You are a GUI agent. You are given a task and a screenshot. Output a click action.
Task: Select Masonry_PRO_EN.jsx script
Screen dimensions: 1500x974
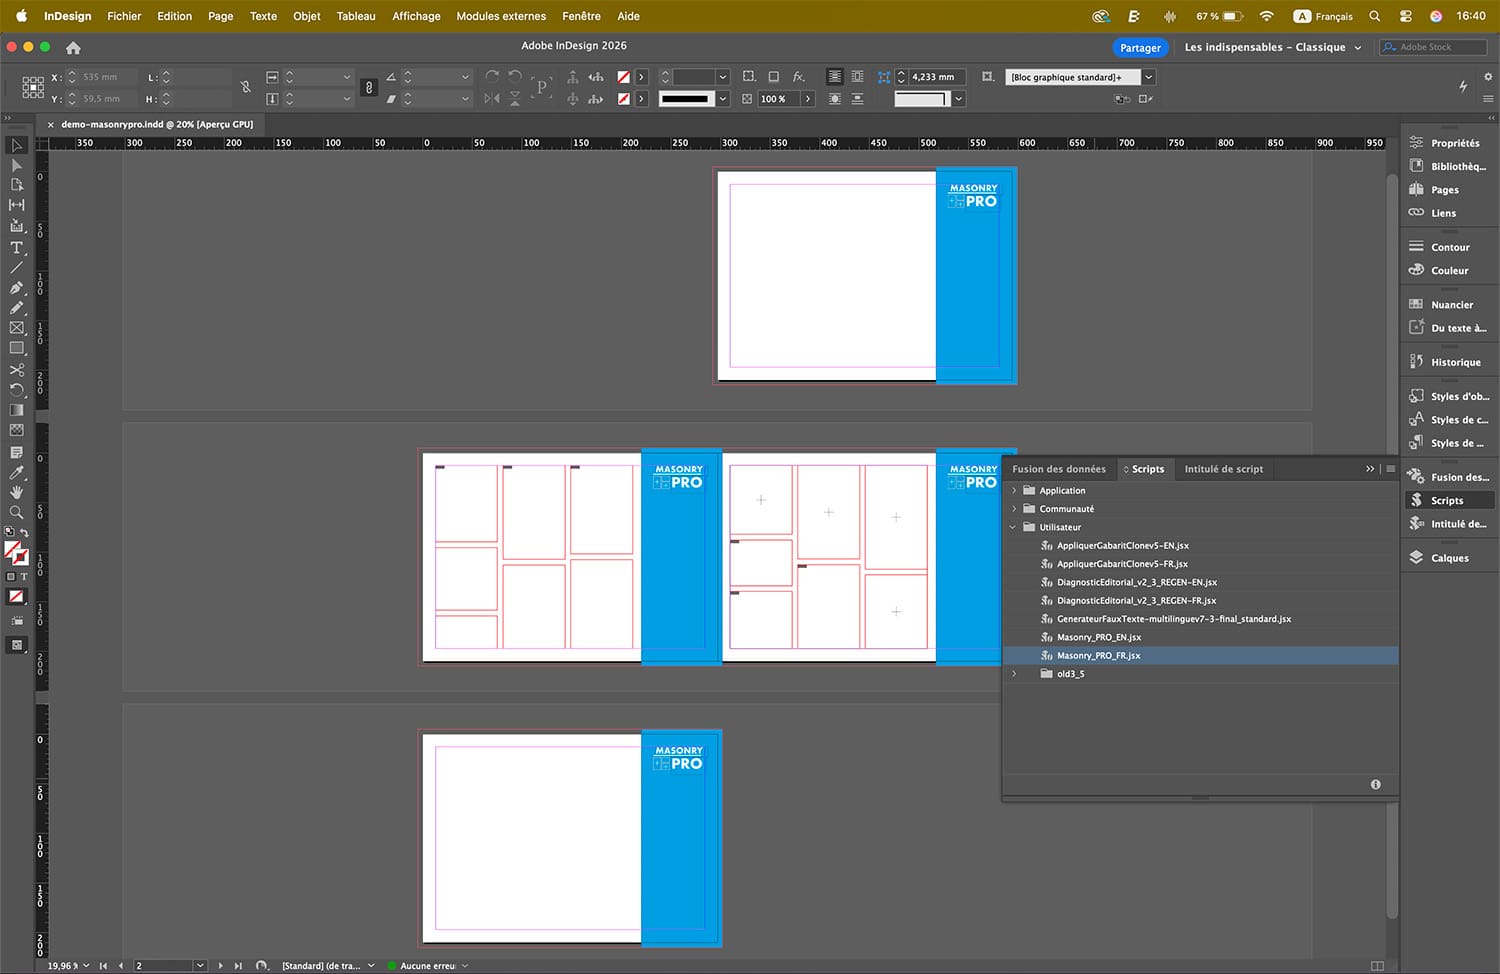1098,637
